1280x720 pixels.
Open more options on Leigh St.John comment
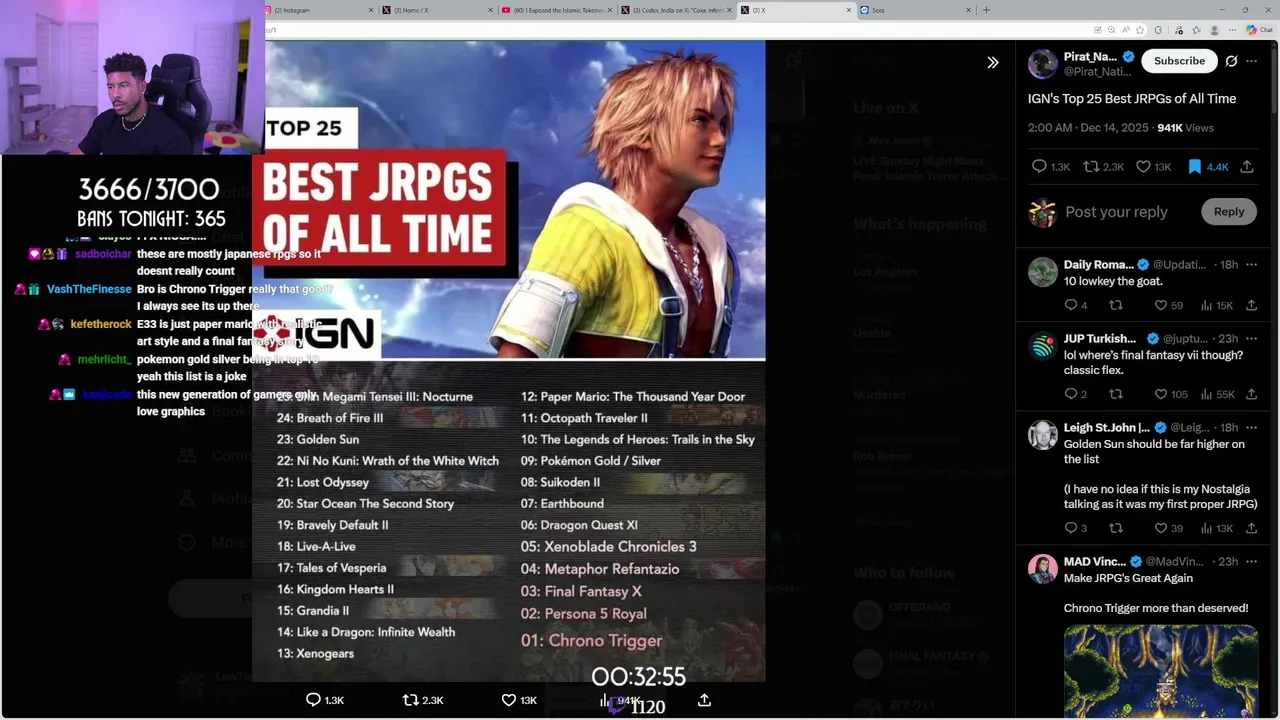point(1251,427)
